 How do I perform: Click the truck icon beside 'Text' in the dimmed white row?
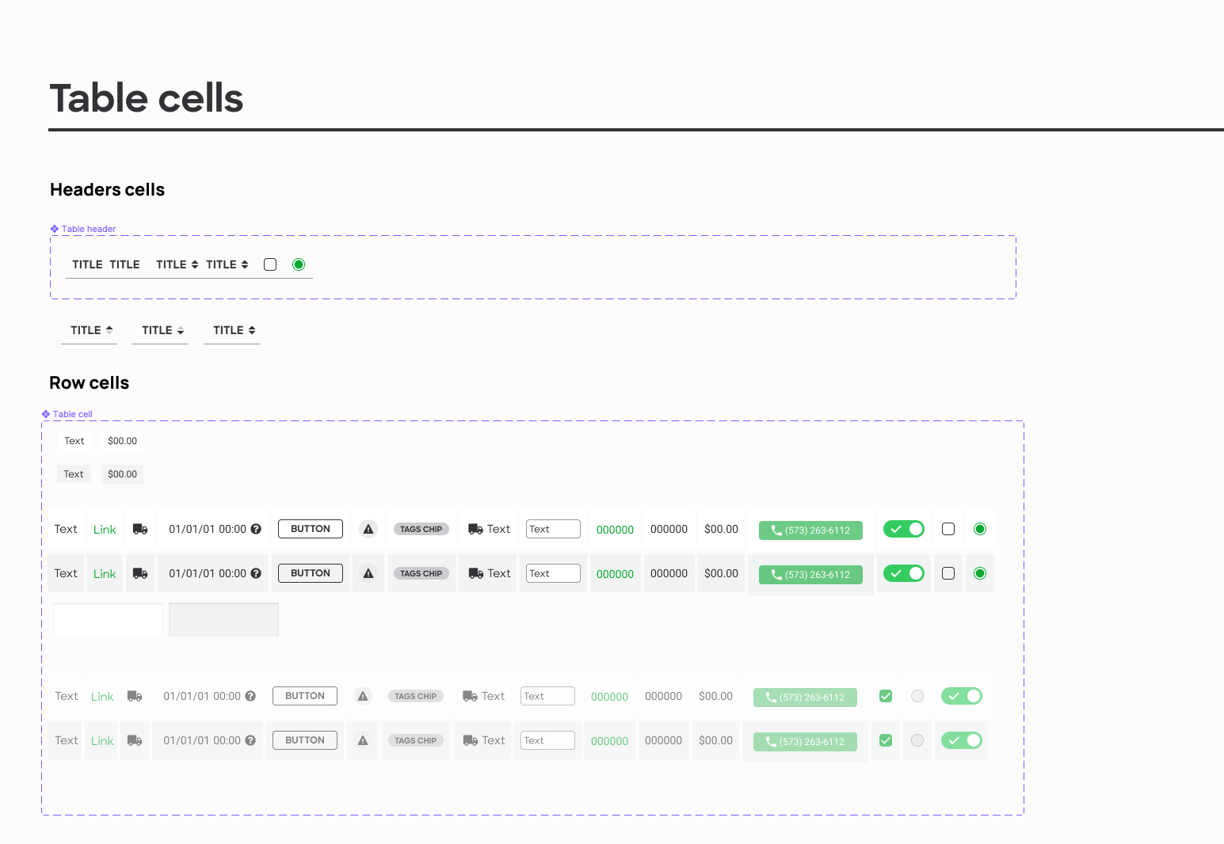click(470, 696)
